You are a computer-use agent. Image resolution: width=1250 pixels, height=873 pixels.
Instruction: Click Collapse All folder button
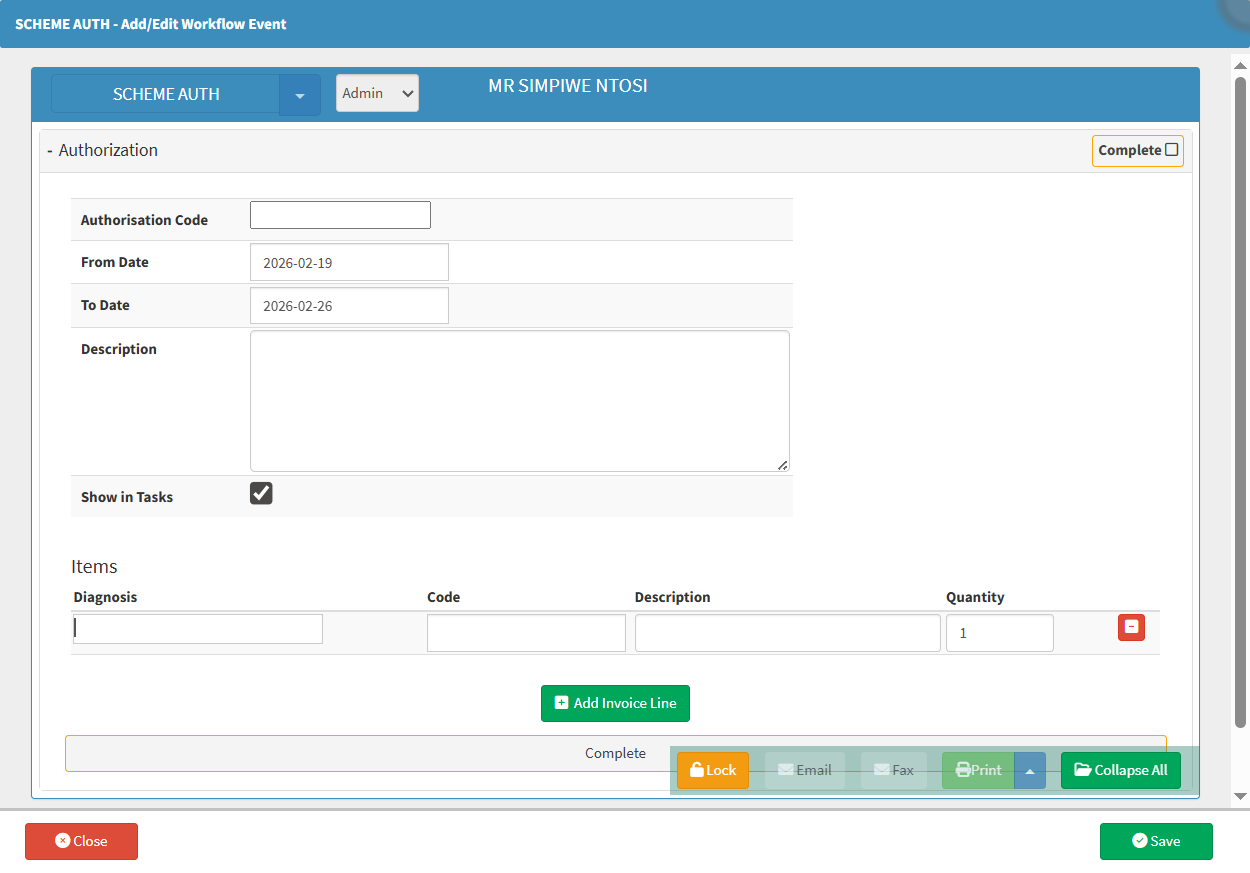(x=1120, y=770)
